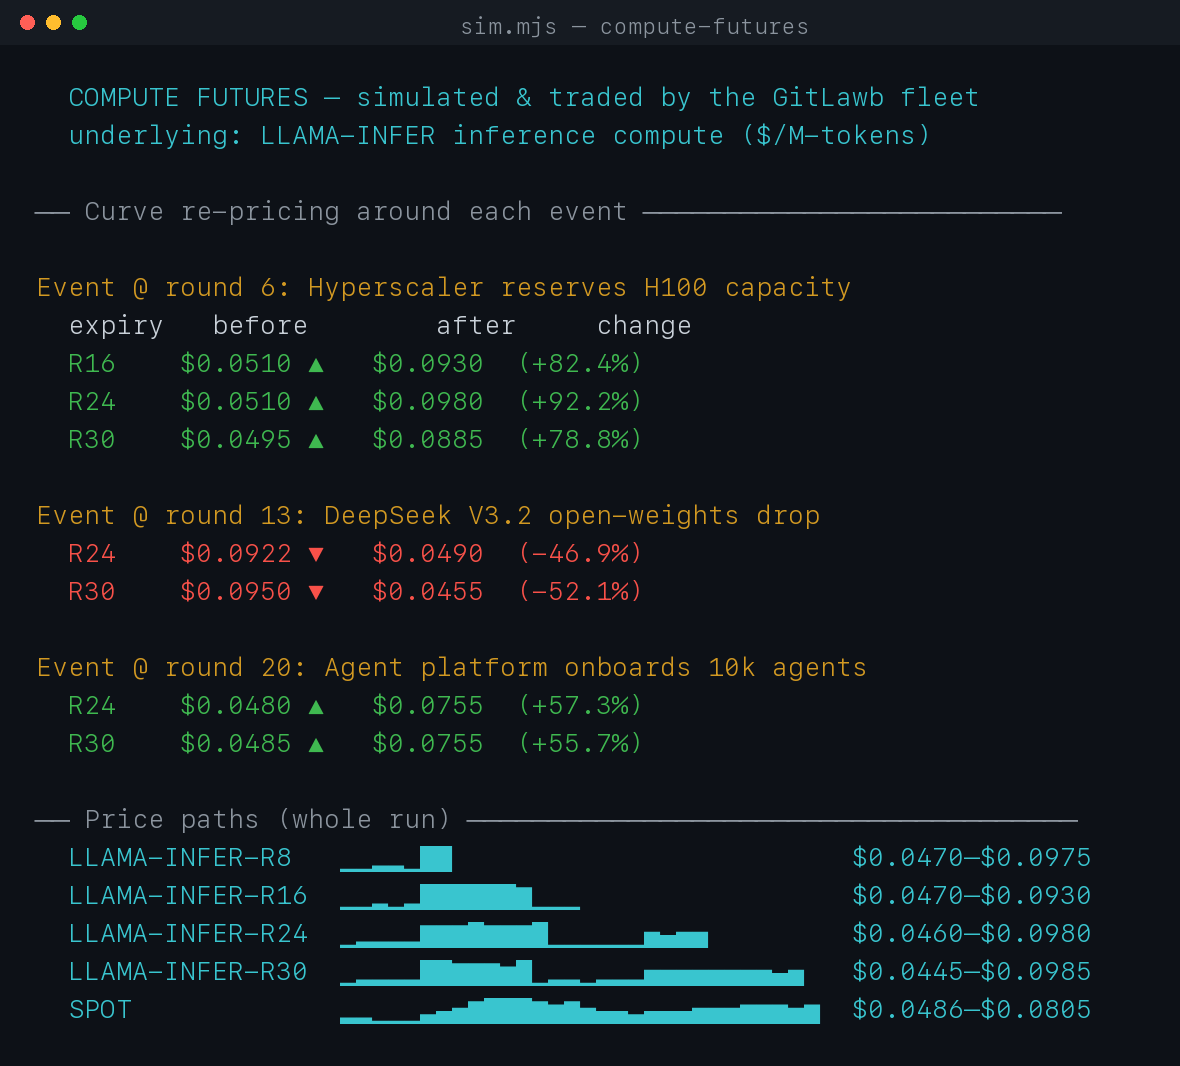The width and height of the screenshot is (1180, 1066).
Task: Click the (+78.8%) change value
Action: [580, 440]
